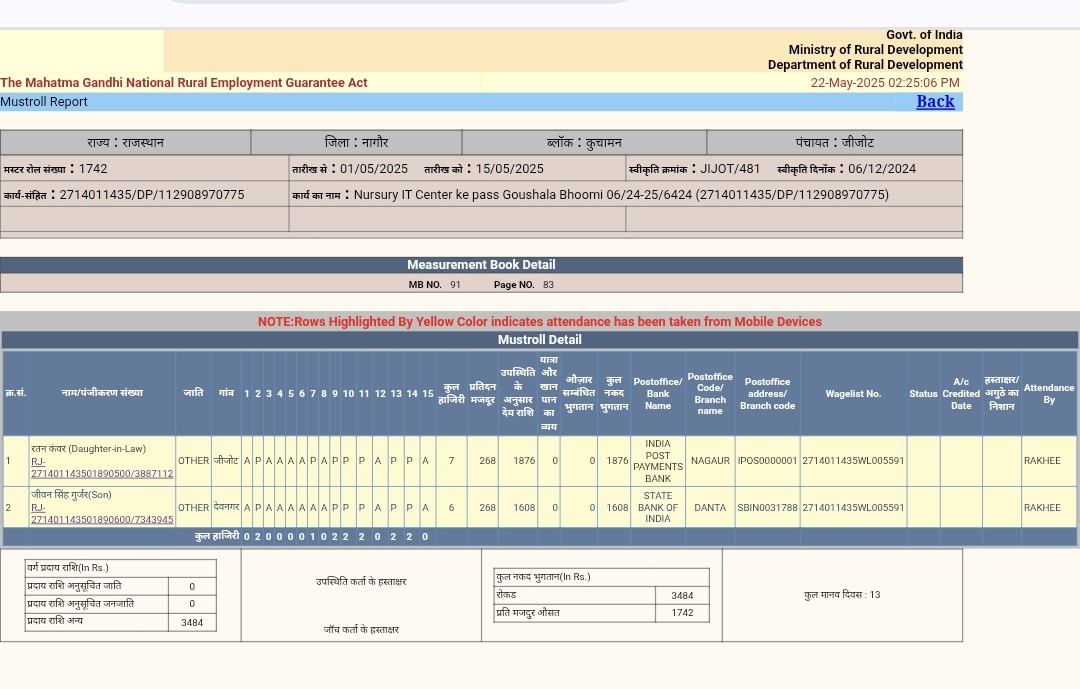
Task: Click the wagelist number in Jeevan Singh's row
Action: [x=853, y=508]
